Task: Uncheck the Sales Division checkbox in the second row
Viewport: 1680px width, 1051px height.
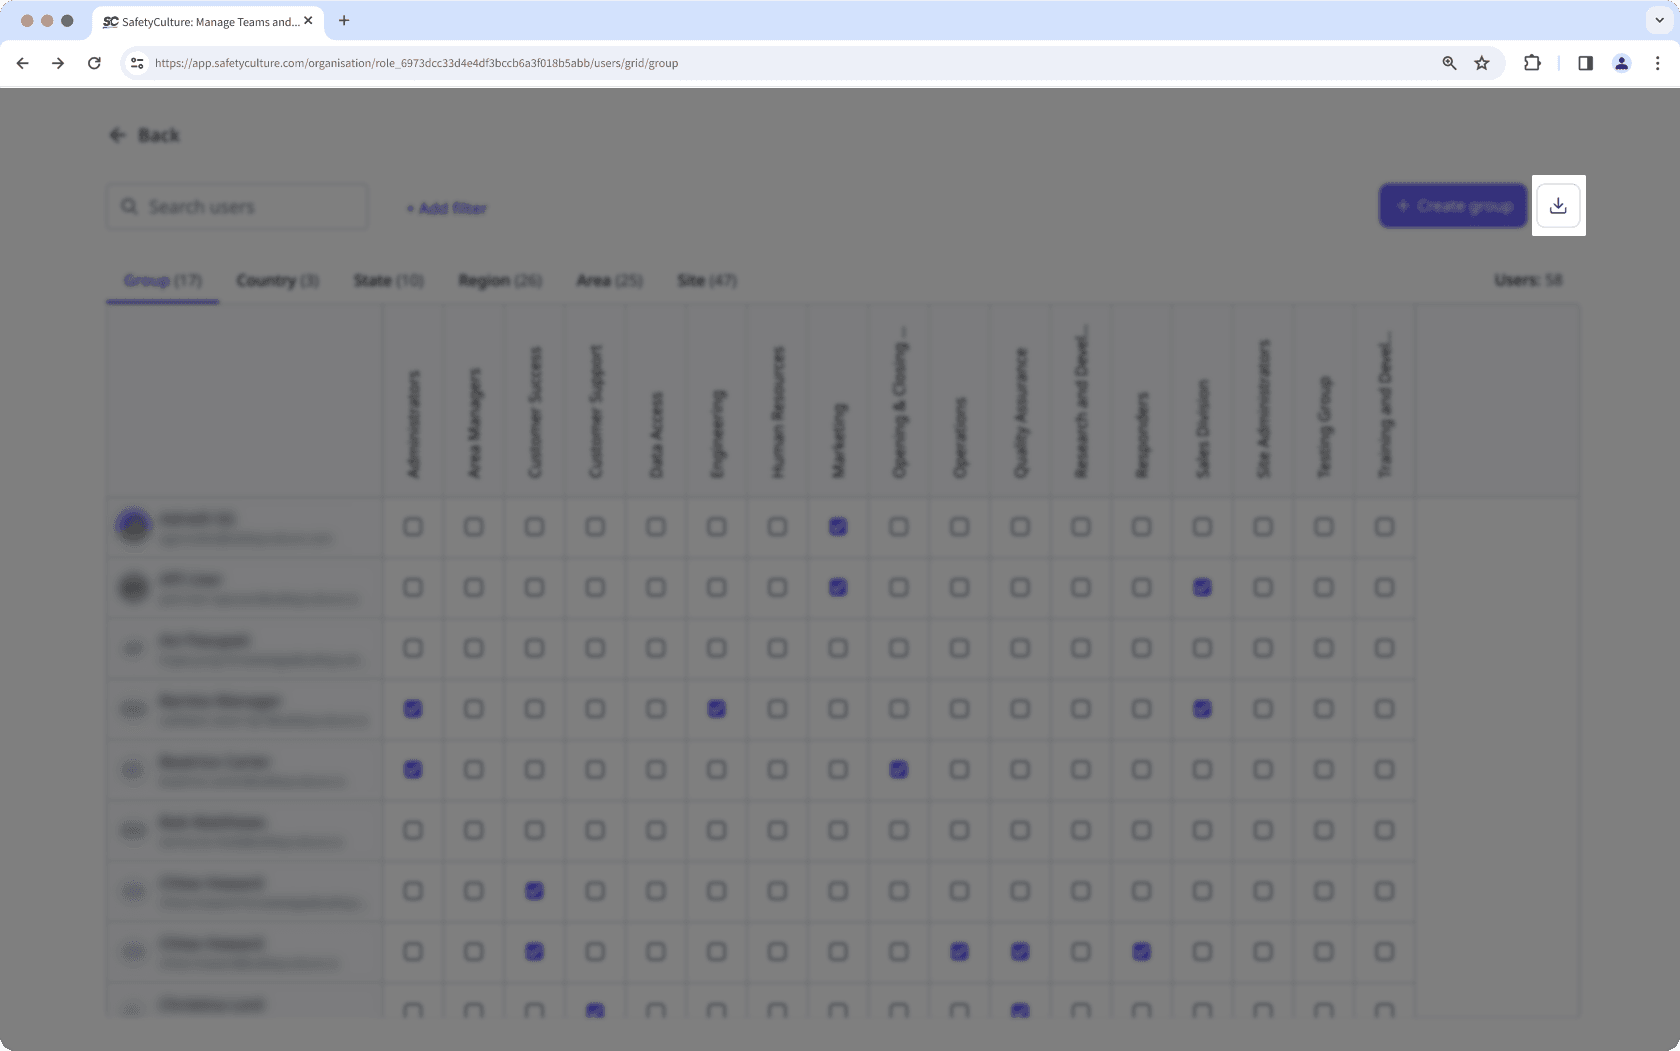Action: pyautogui.click(x=1202, y=588)
